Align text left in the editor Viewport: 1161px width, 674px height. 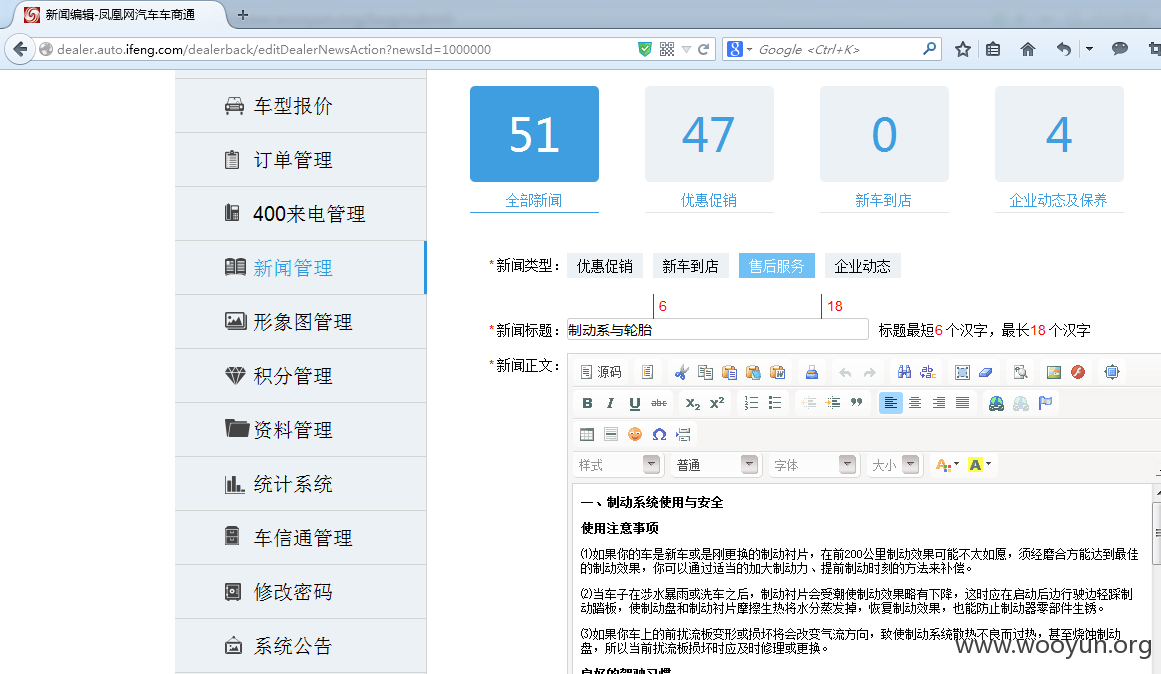click(891, 403)
